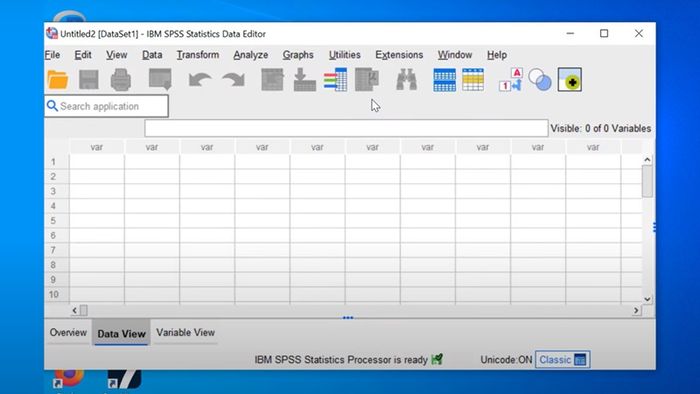Select row header 3
This screenshot has height=394, width=700.
coord(57,191)
